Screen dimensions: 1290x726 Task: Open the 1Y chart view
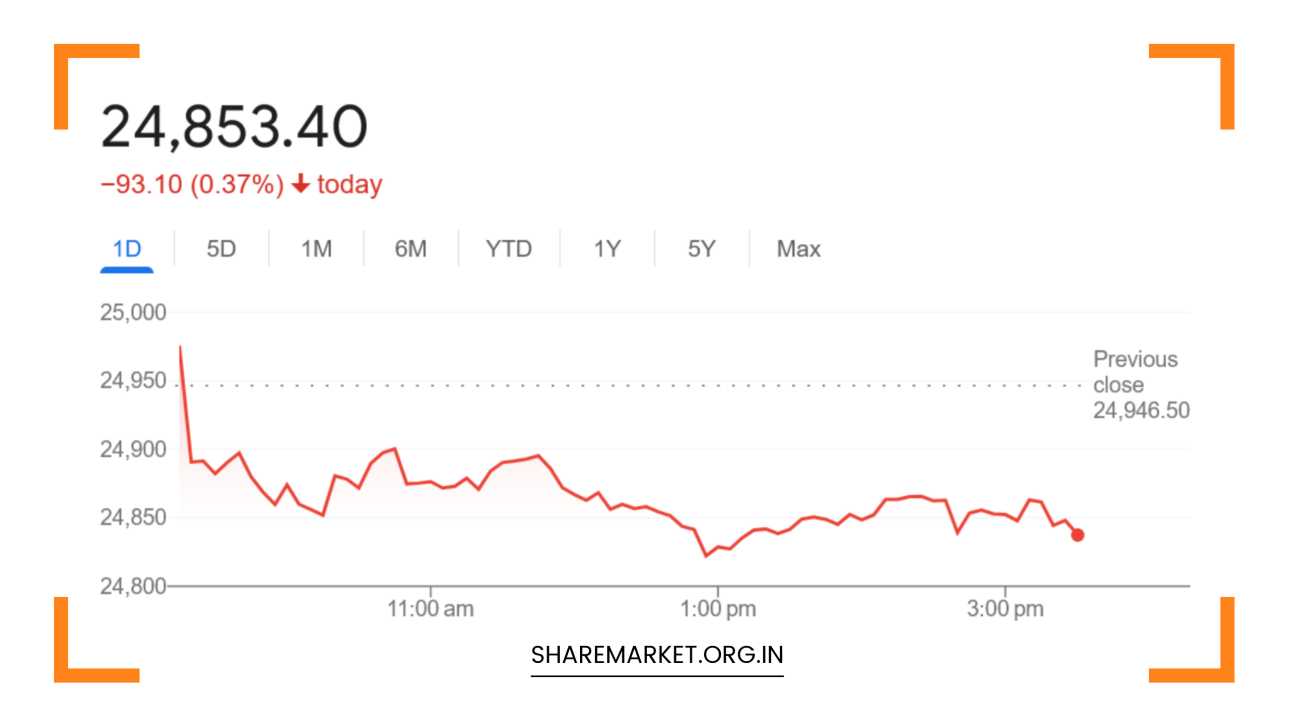[x=608, y=248]
